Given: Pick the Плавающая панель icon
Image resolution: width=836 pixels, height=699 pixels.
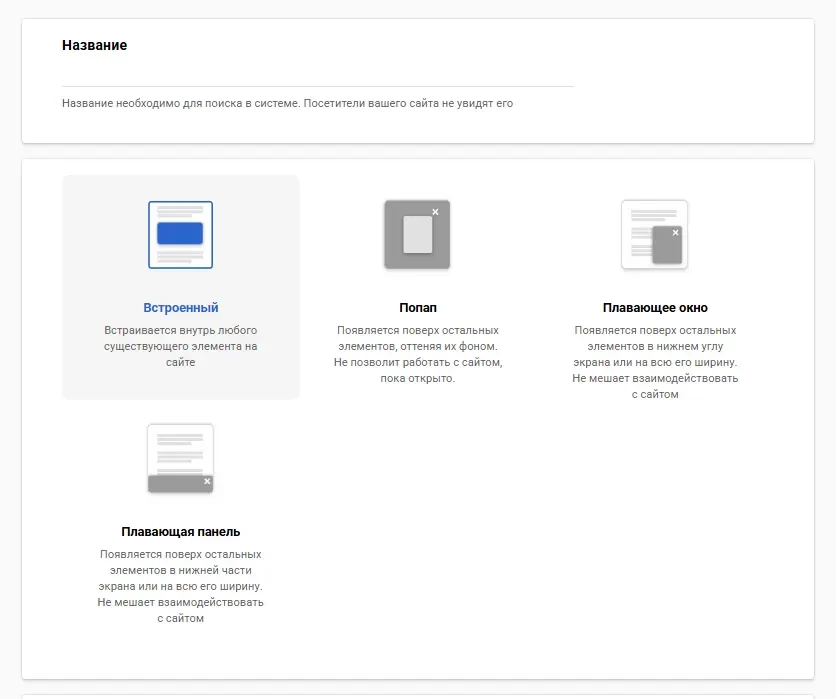Looking at the screenshot, I should (x=180, y=459).
